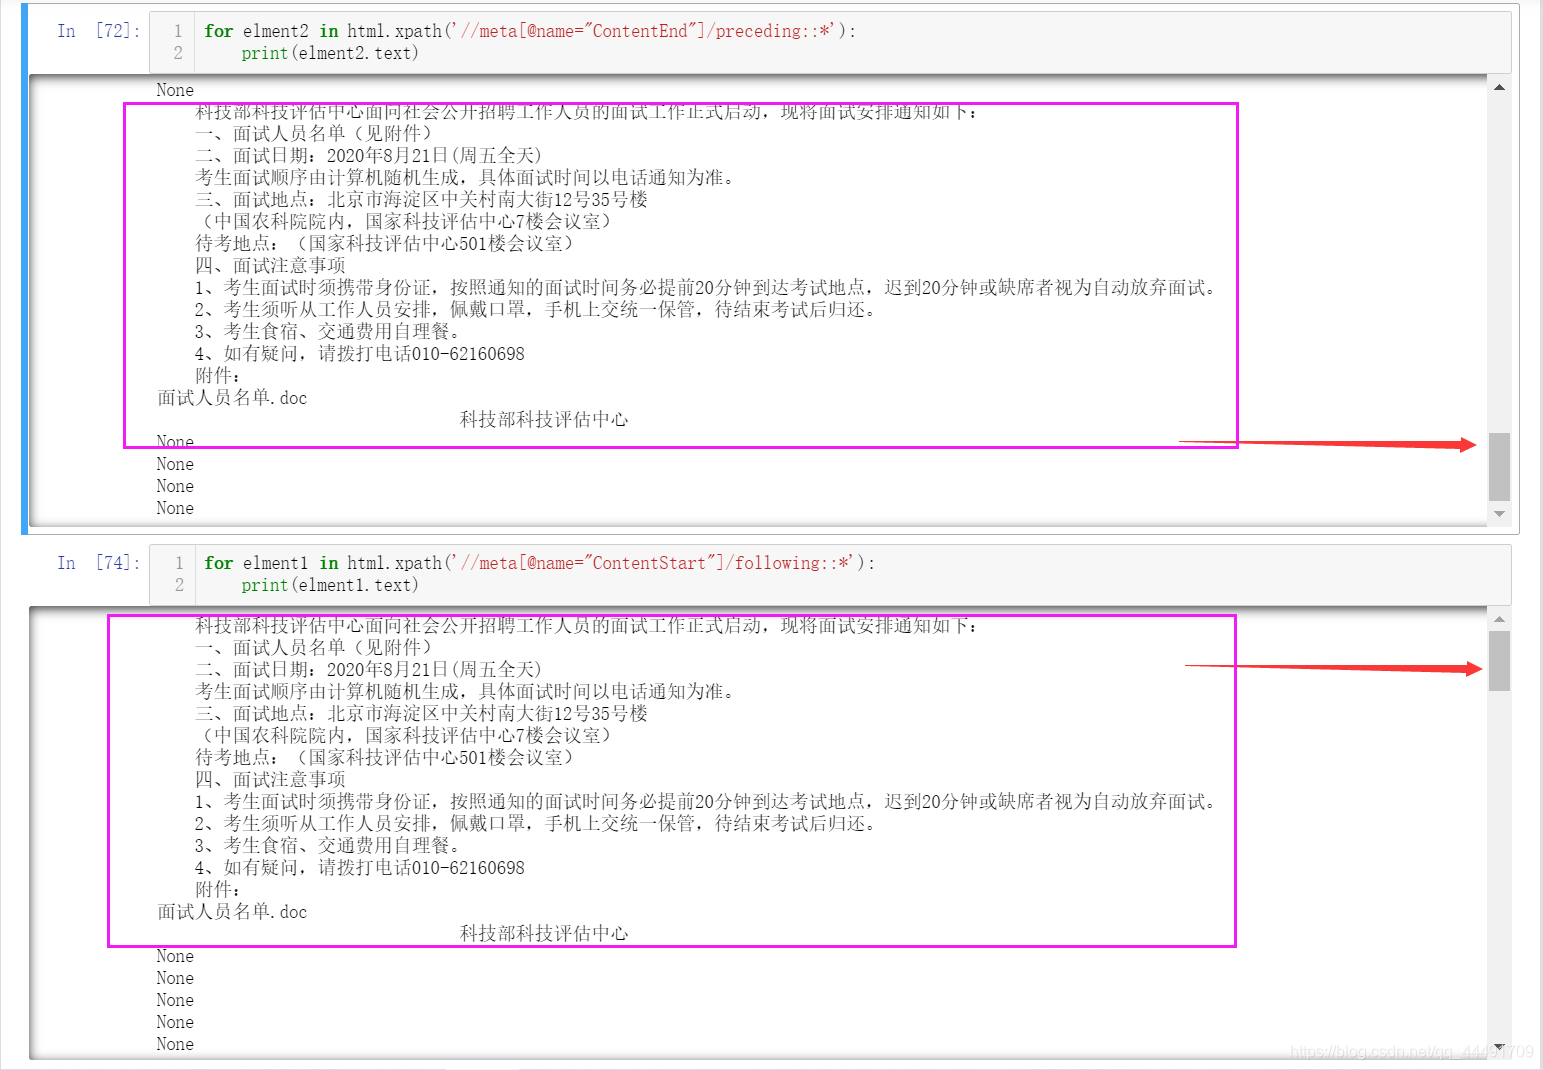This screenshot has width=1543, height=1070.
Task: Click the ContentEnd xpath string in cell 72
Action: 644,31
